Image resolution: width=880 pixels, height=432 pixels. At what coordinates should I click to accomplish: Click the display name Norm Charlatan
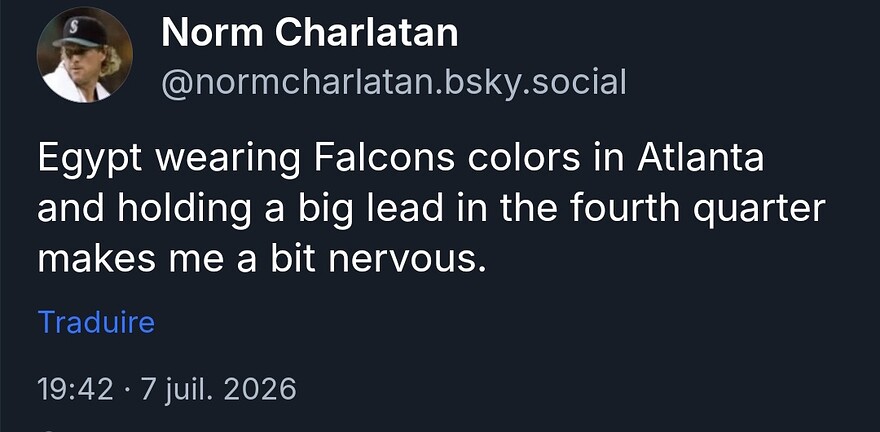(310, 33)
